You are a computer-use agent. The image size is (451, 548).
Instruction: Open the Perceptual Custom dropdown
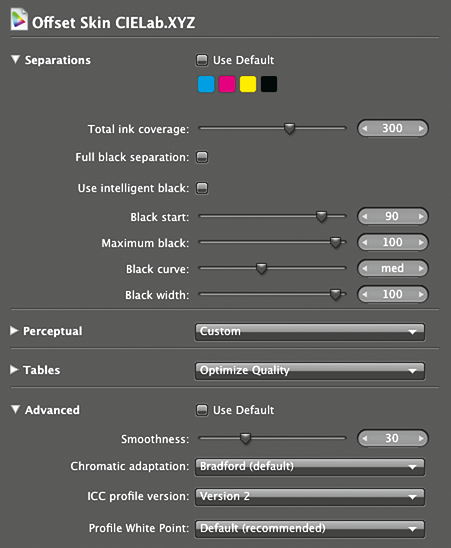(x=310, y=332)
